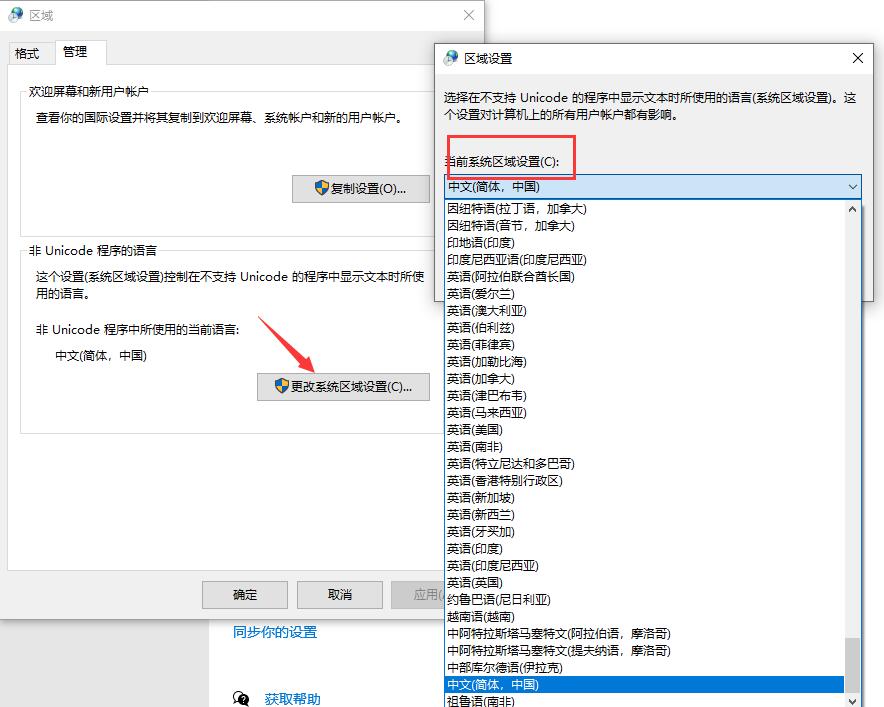Collapse the 当前系统区域设置 combo box arrow
Screen dimensions: 884x707
click(x=852, y=187)
